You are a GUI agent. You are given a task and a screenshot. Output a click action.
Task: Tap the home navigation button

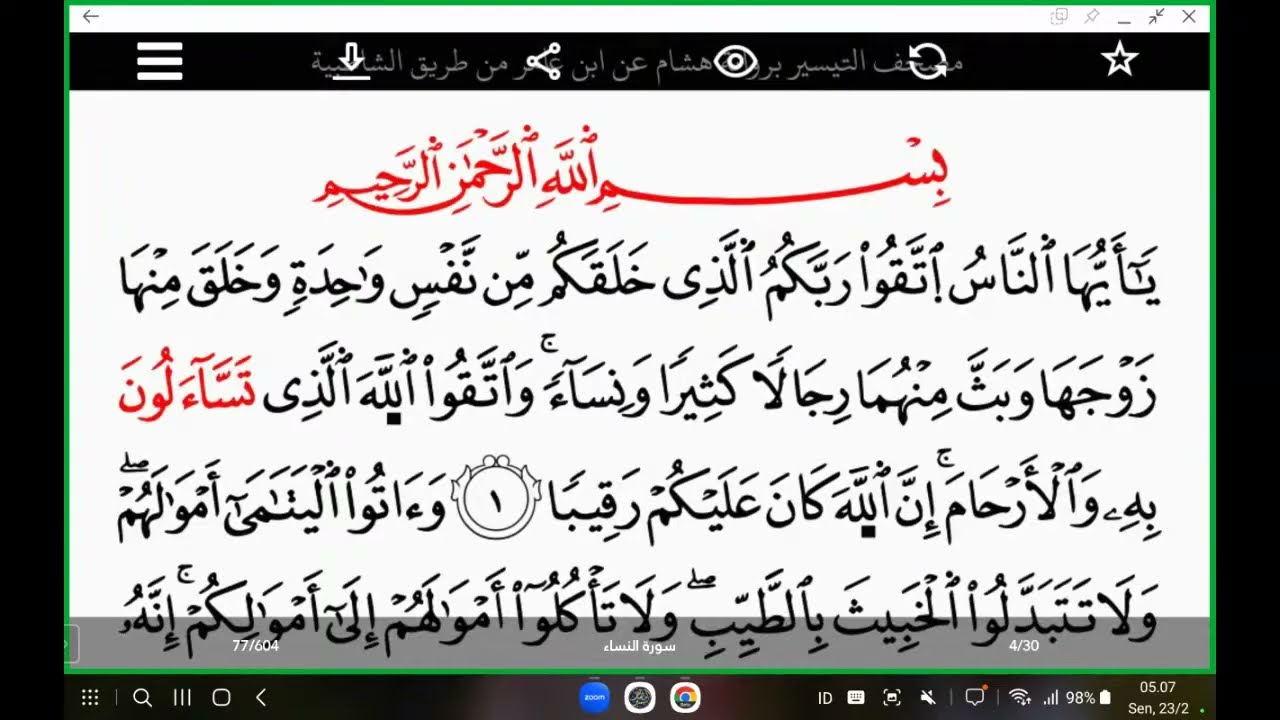[222, 698]
